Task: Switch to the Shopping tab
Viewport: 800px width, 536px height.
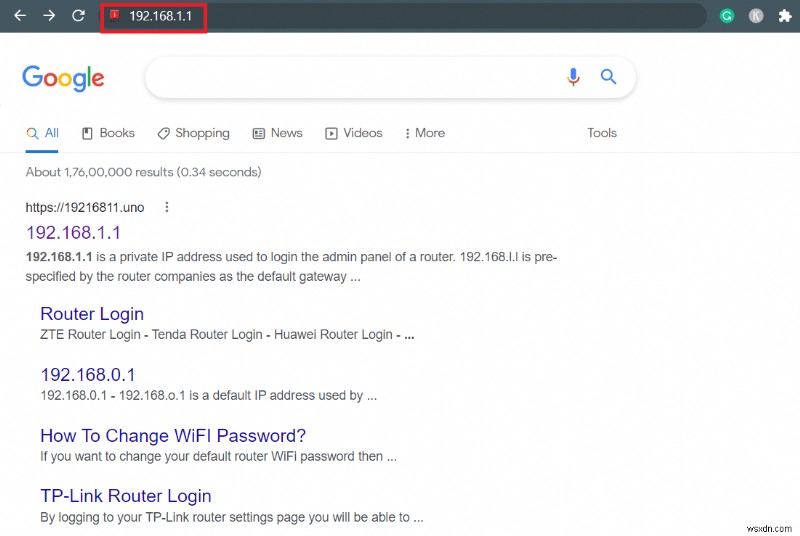Action: [193, 133]
